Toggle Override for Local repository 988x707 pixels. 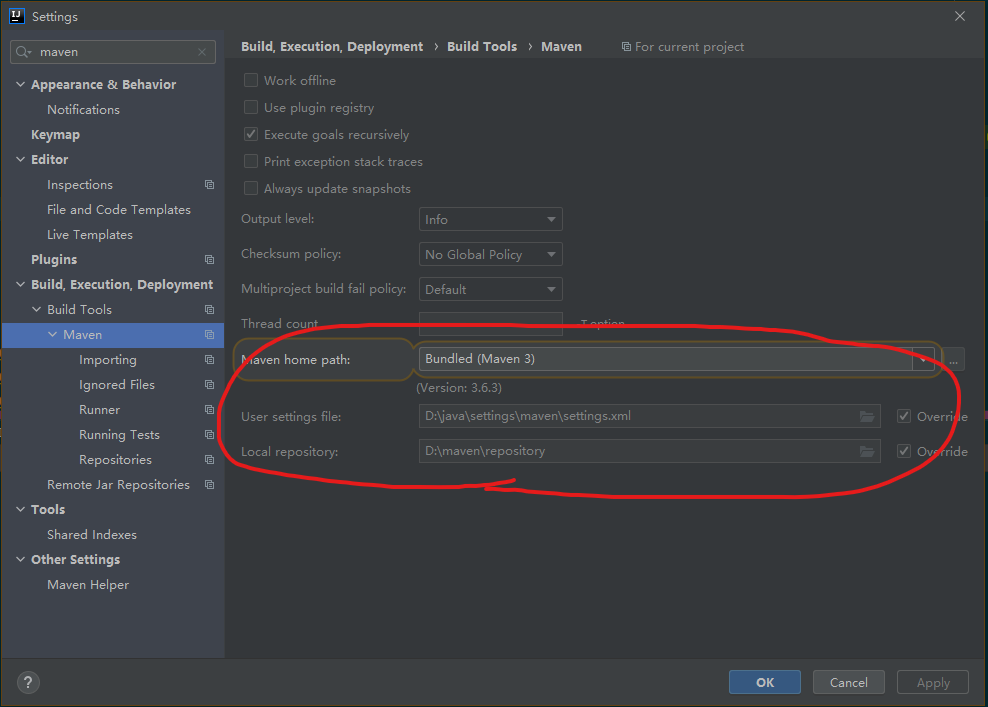click(904, 451)
